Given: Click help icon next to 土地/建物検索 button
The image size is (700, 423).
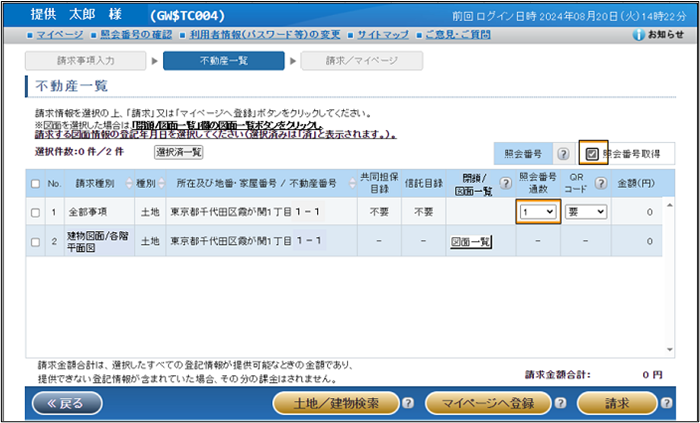Looking at the screenshot, I should tap(408, 403).
